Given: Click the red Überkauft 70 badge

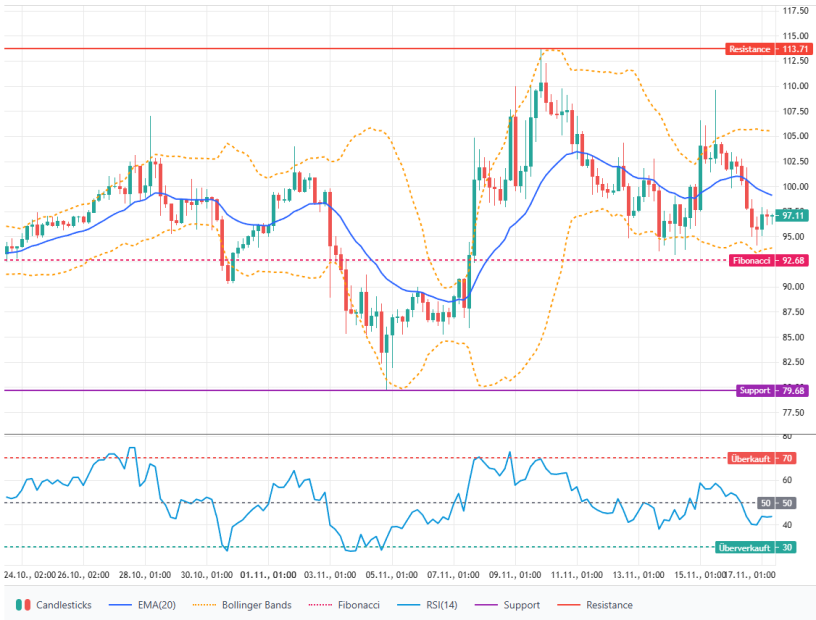Looking at the screenshot, I should [x=761, y=459].
